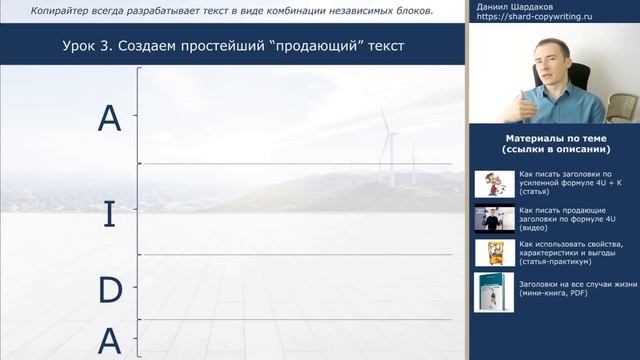
Task: Click the shard-copywriting.ru URL
Action: tap(534, 17)
